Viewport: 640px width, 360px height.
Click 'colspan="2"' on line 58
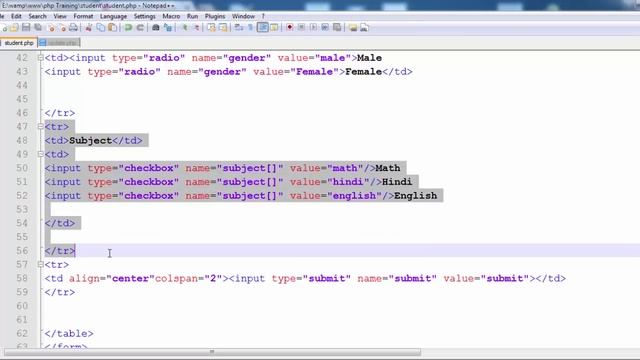(189, 278)
